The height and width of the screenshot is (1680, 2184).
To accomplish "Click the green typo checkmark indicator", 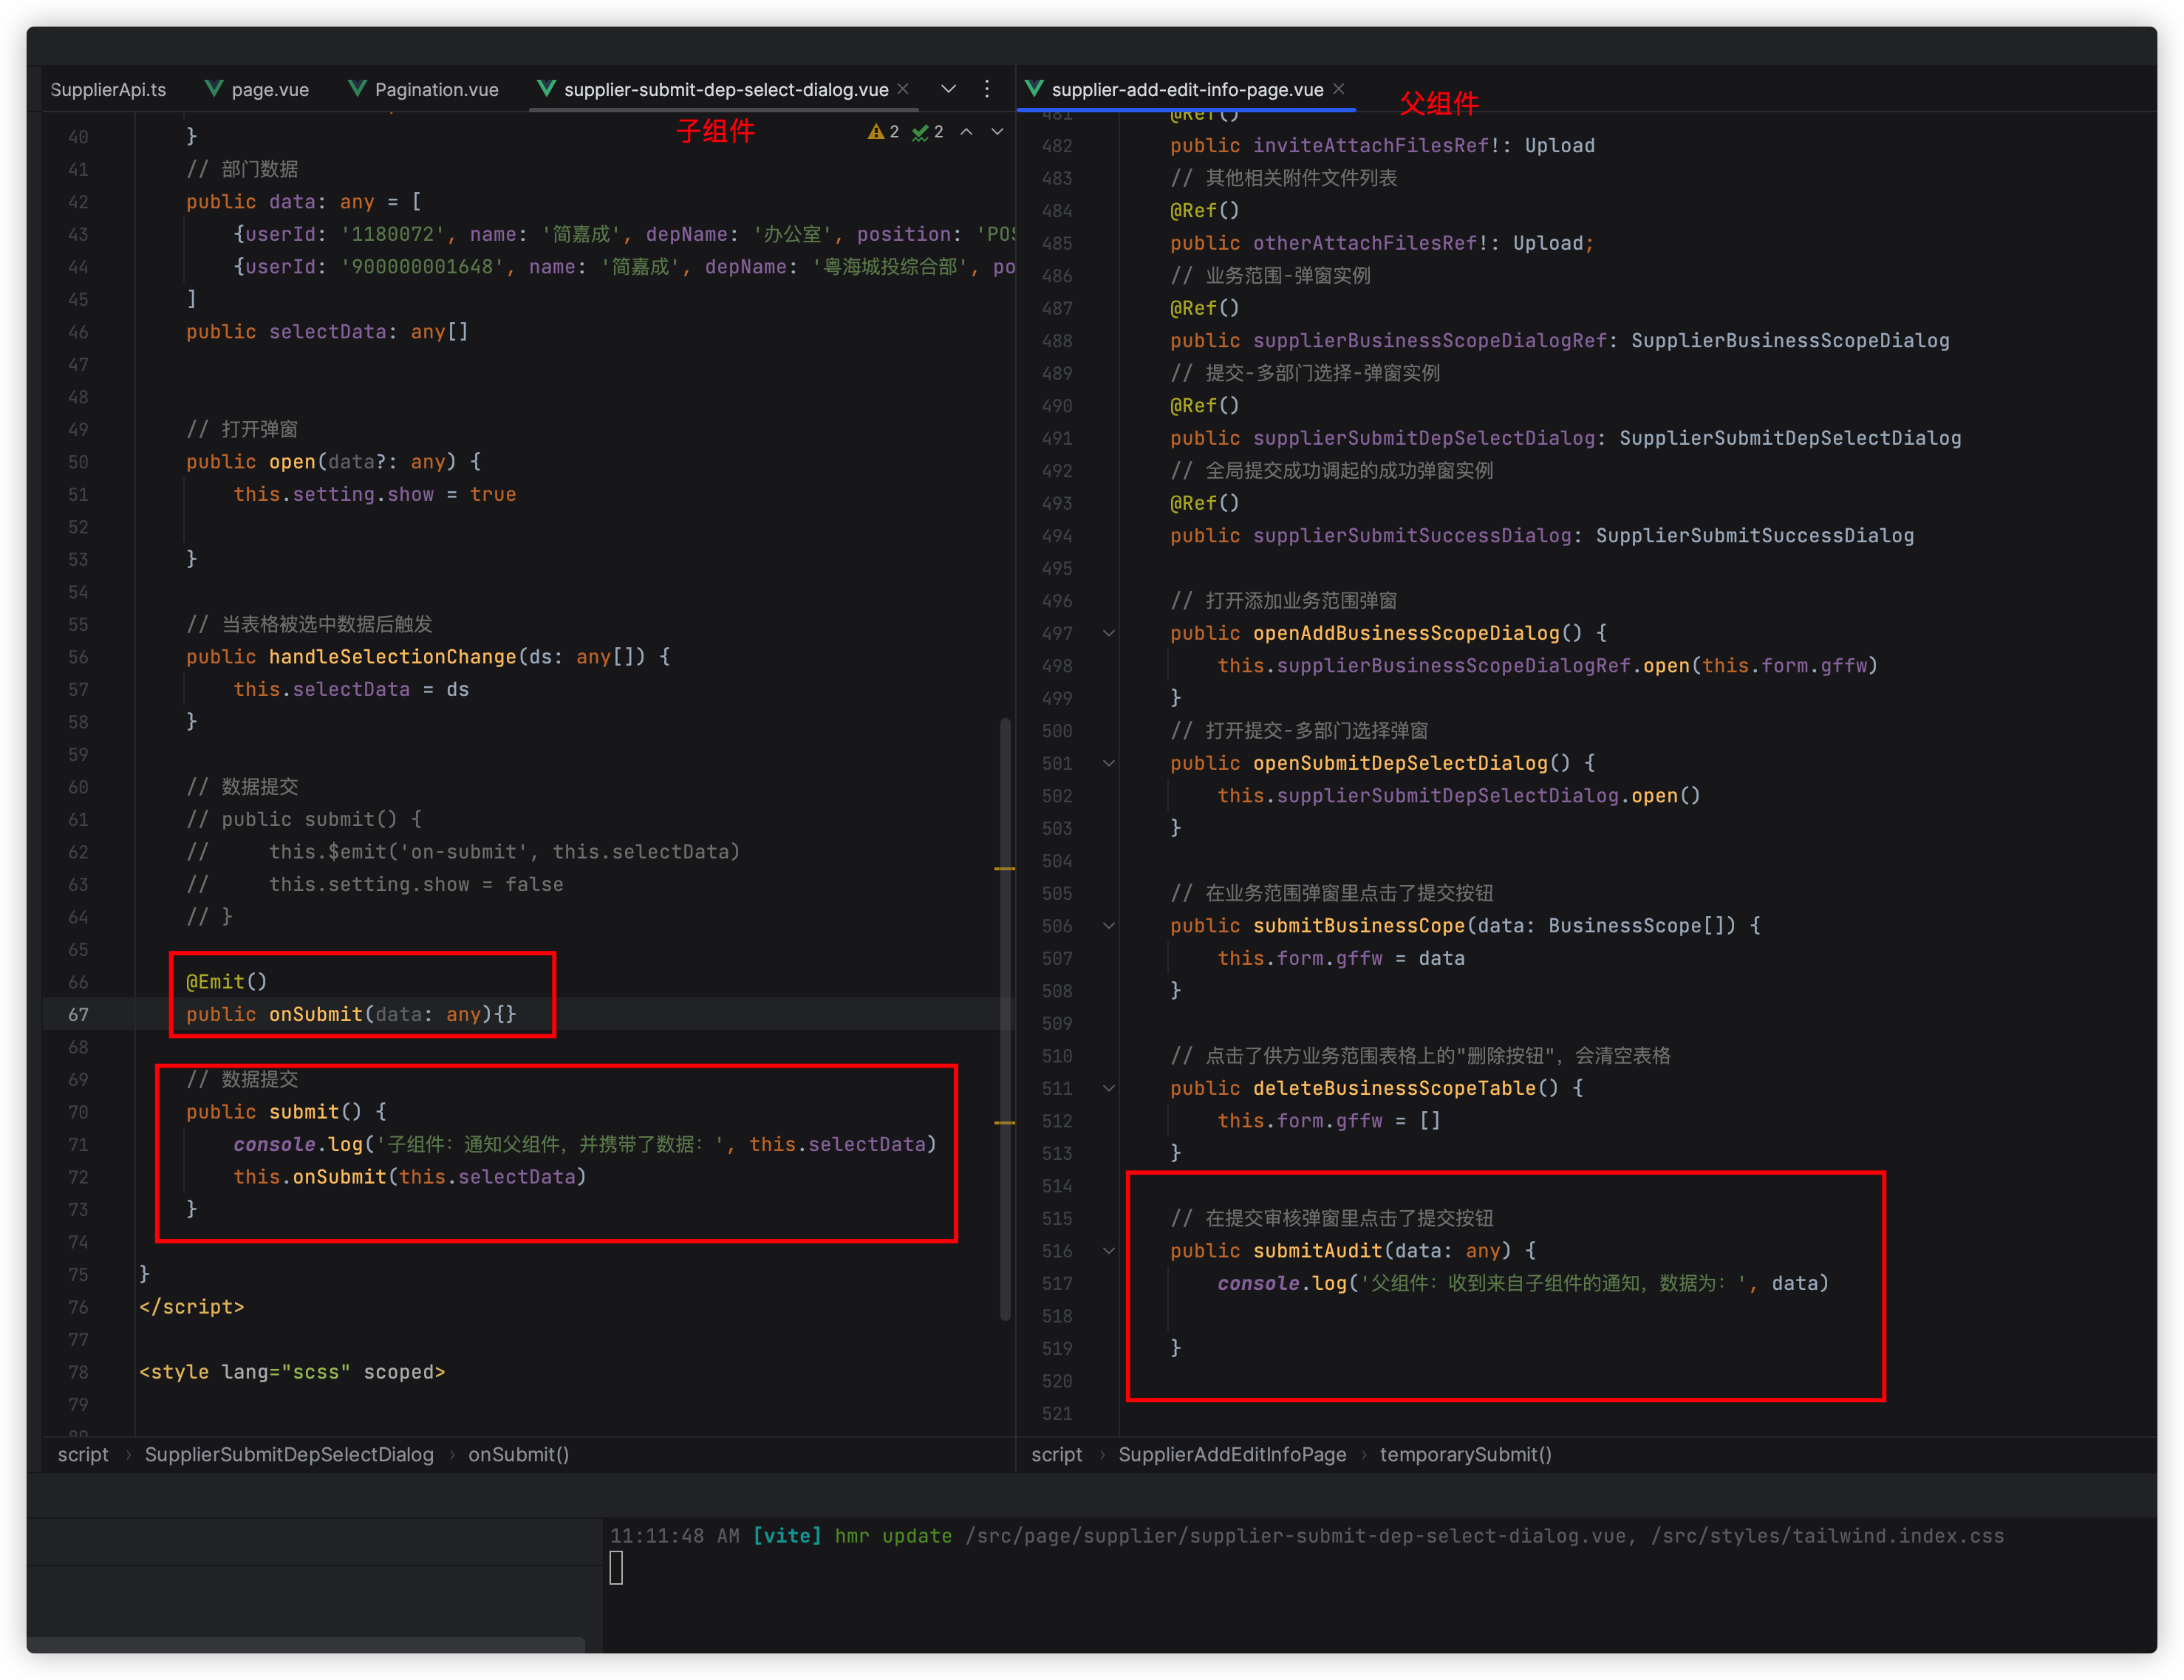I will tap(920, 132).
